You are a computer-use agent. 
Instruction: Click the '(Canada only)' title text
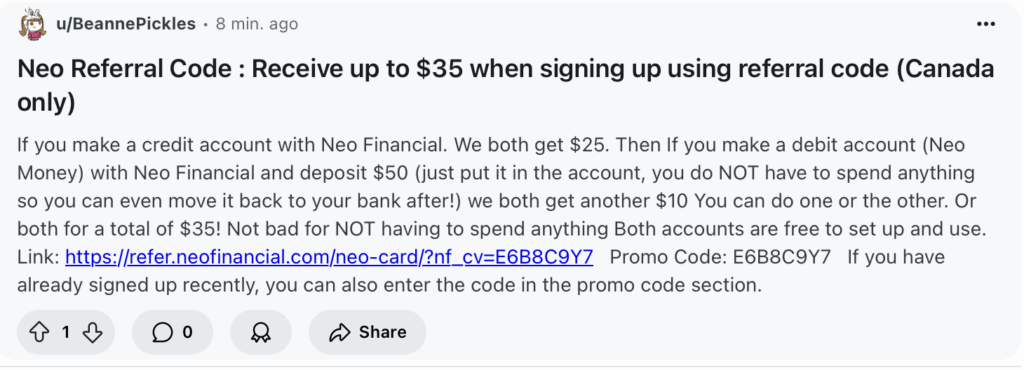[945, 69]
